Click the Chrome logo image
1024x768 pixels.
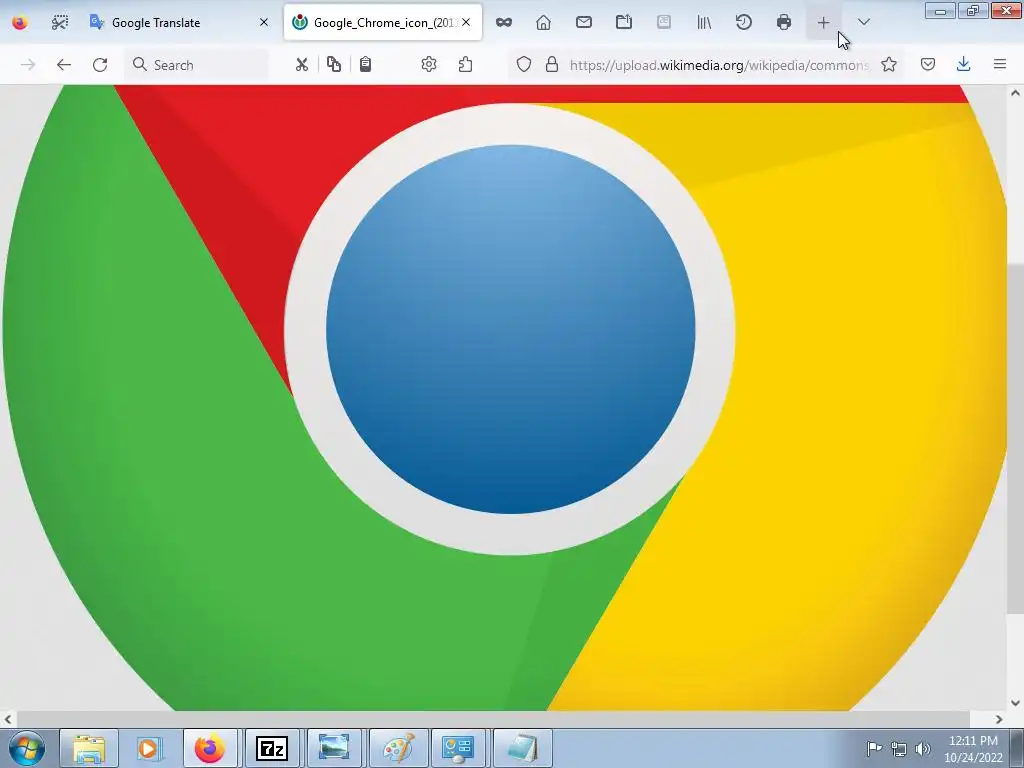point(504,398)
